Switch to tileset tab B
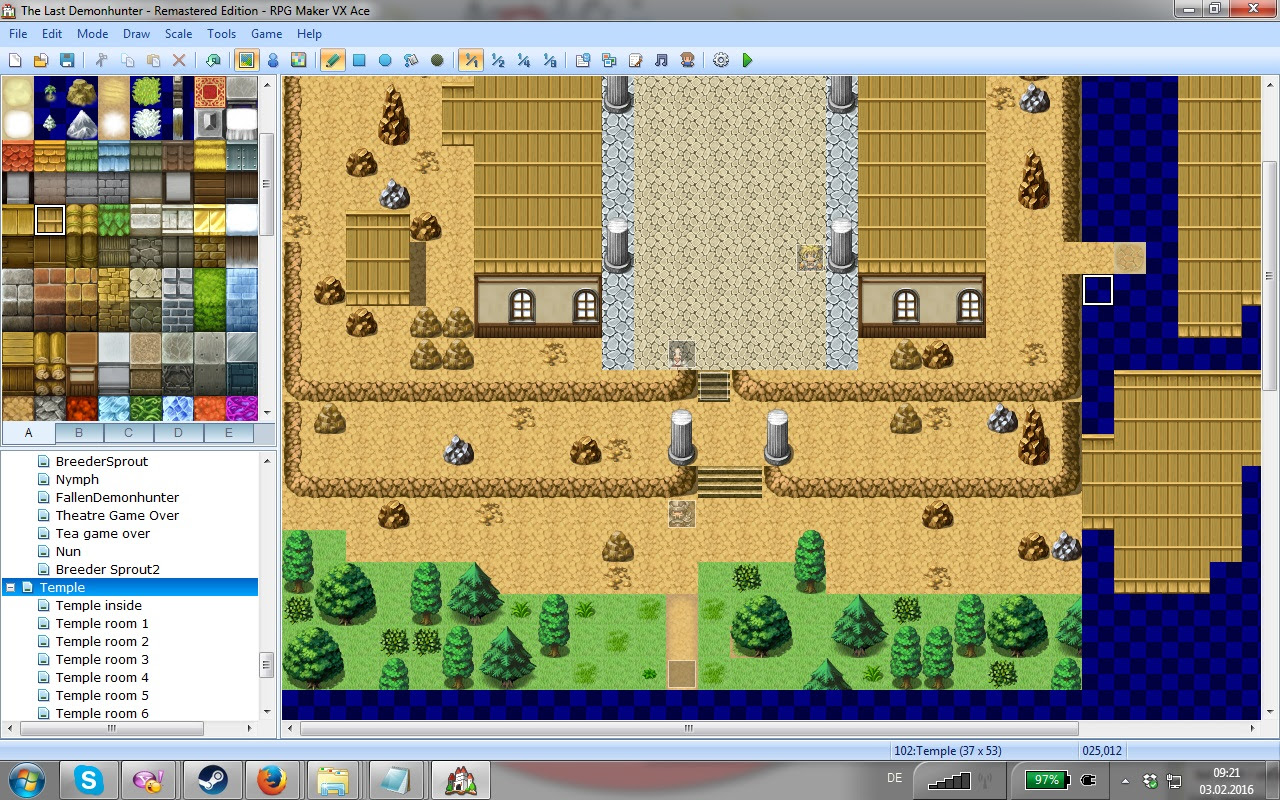This screenshot has width=1280, height=800. click(x=79, y=433)
